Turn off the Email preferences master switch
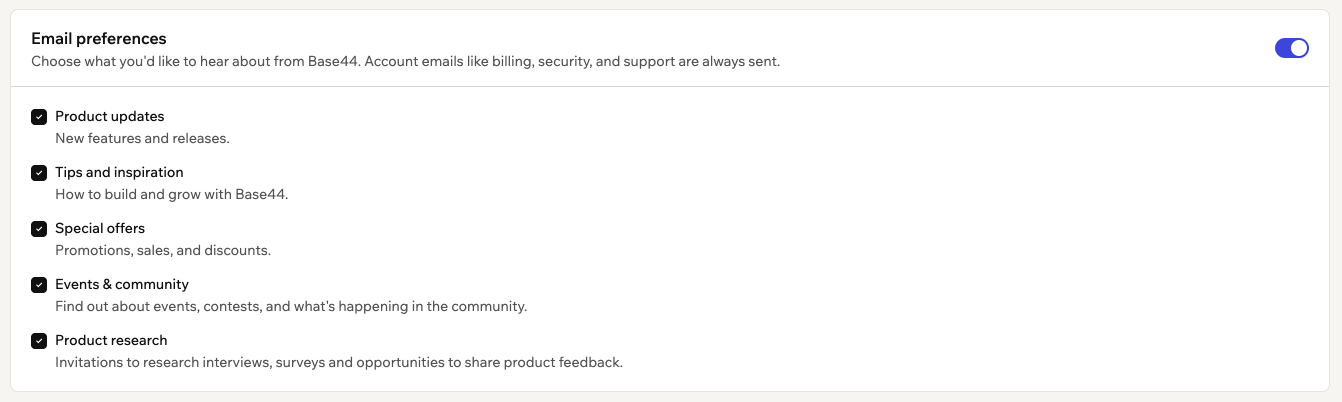Screen dimensions: 1342x402 coord(1291,48)
